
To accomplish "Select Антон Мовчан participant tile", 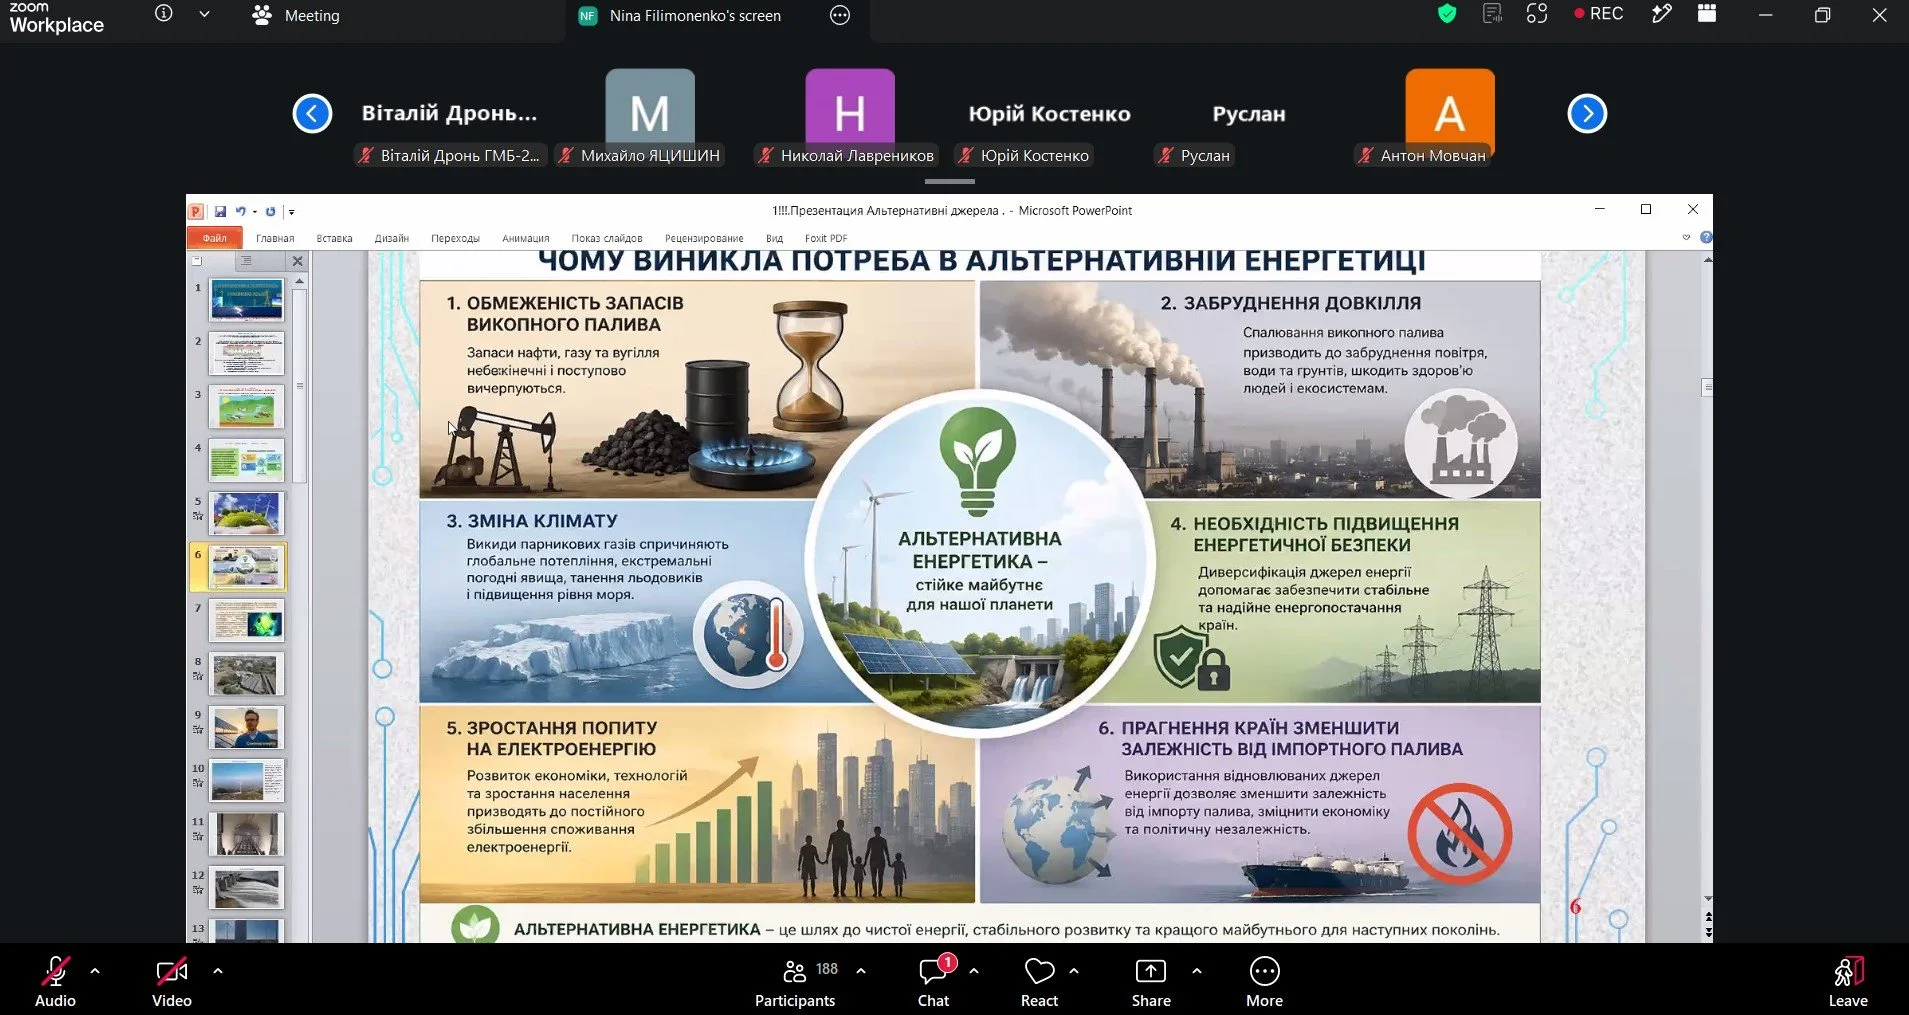I will [1449, 117].
